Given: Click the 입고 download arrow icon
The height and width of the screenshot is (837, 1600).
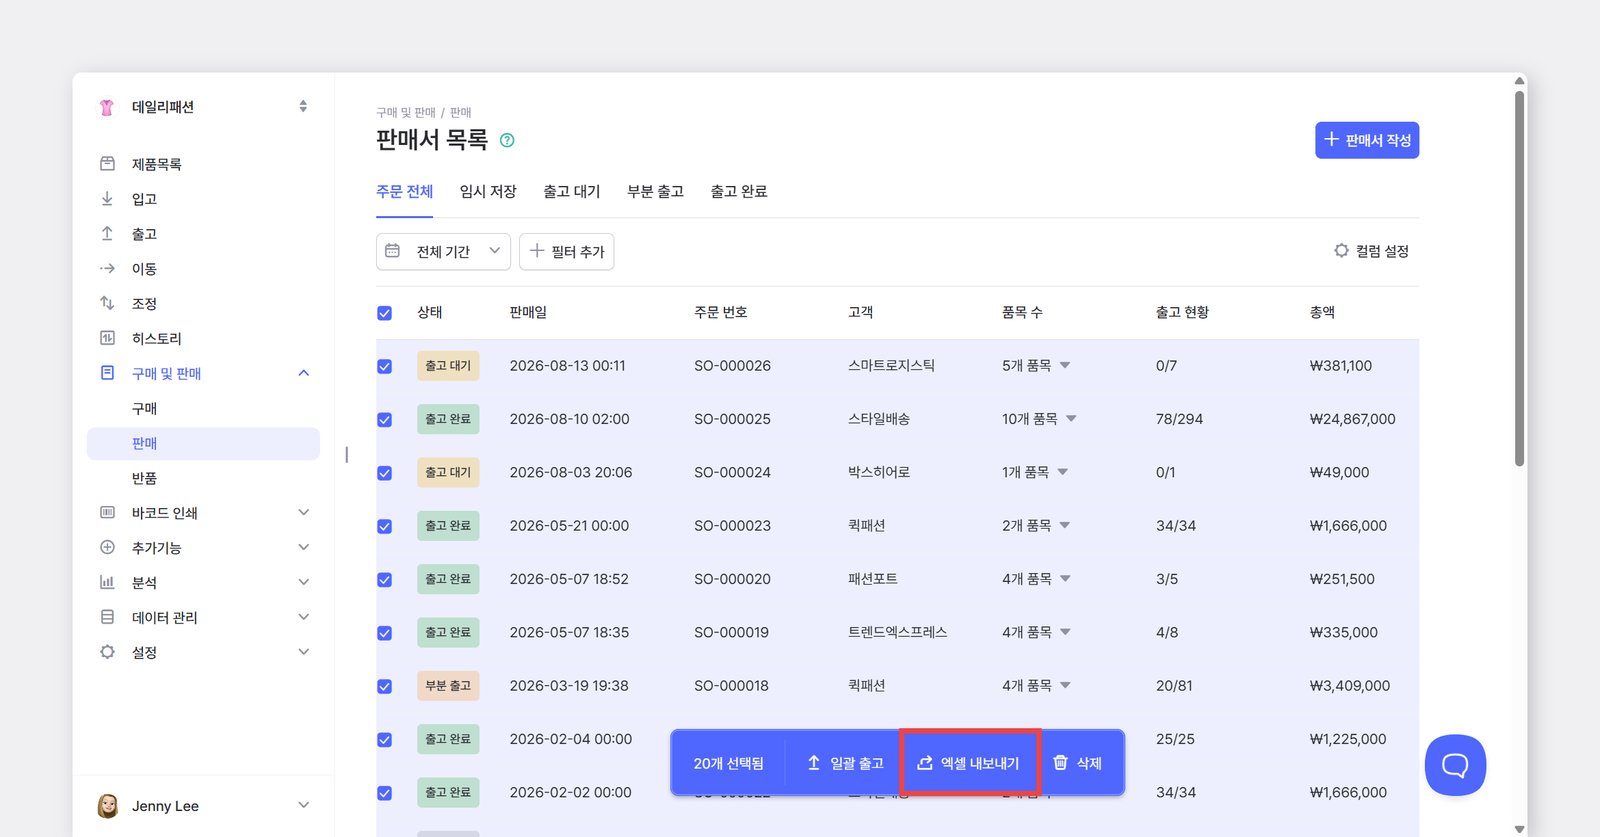Looking at the screenshot, I should (x=107, y=199).
